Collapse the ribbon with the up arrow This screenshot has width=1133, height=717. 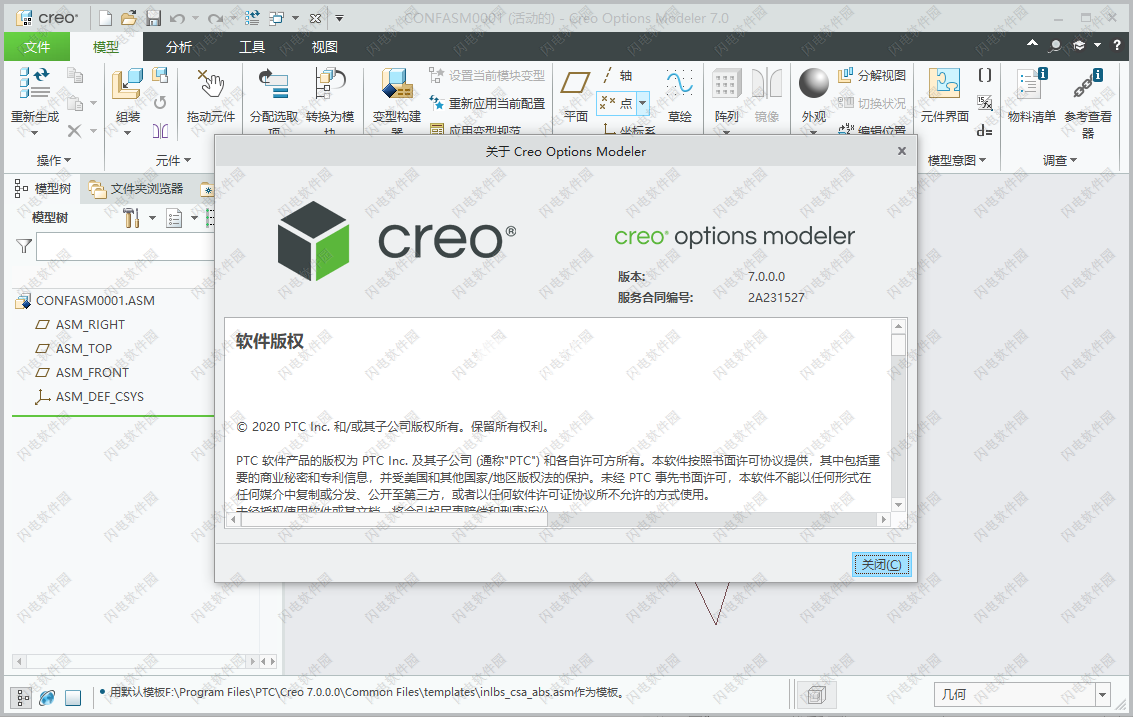[1033, 44]
